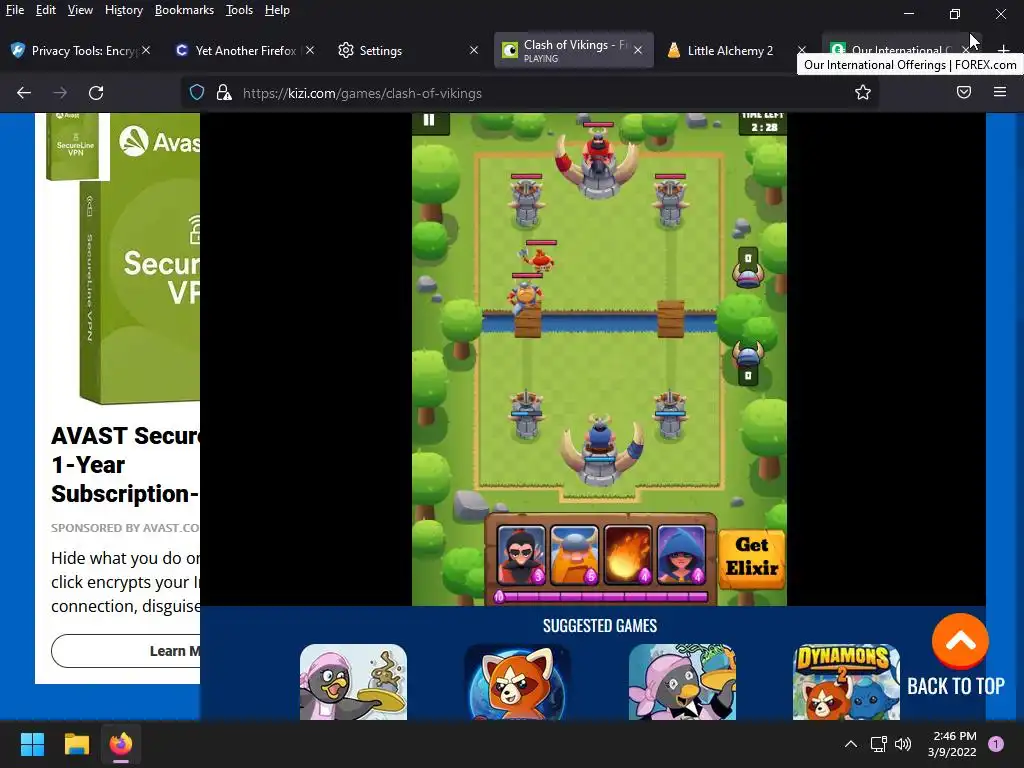Click the purple elixir progress bar
Screen dimensions: 1024x768
[x=601, y=596]
